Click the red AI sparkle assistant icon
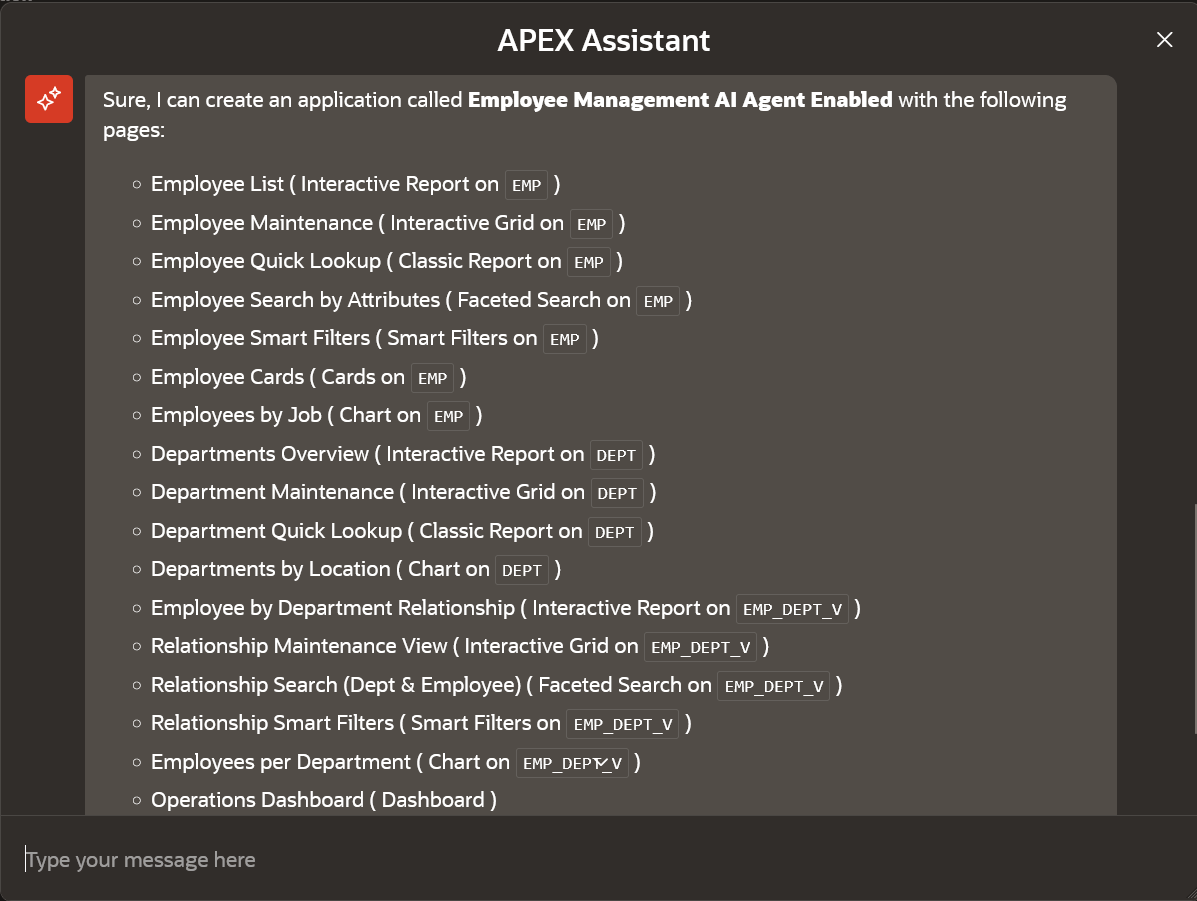Screen dimensions: 1197x901 (49, 99)
